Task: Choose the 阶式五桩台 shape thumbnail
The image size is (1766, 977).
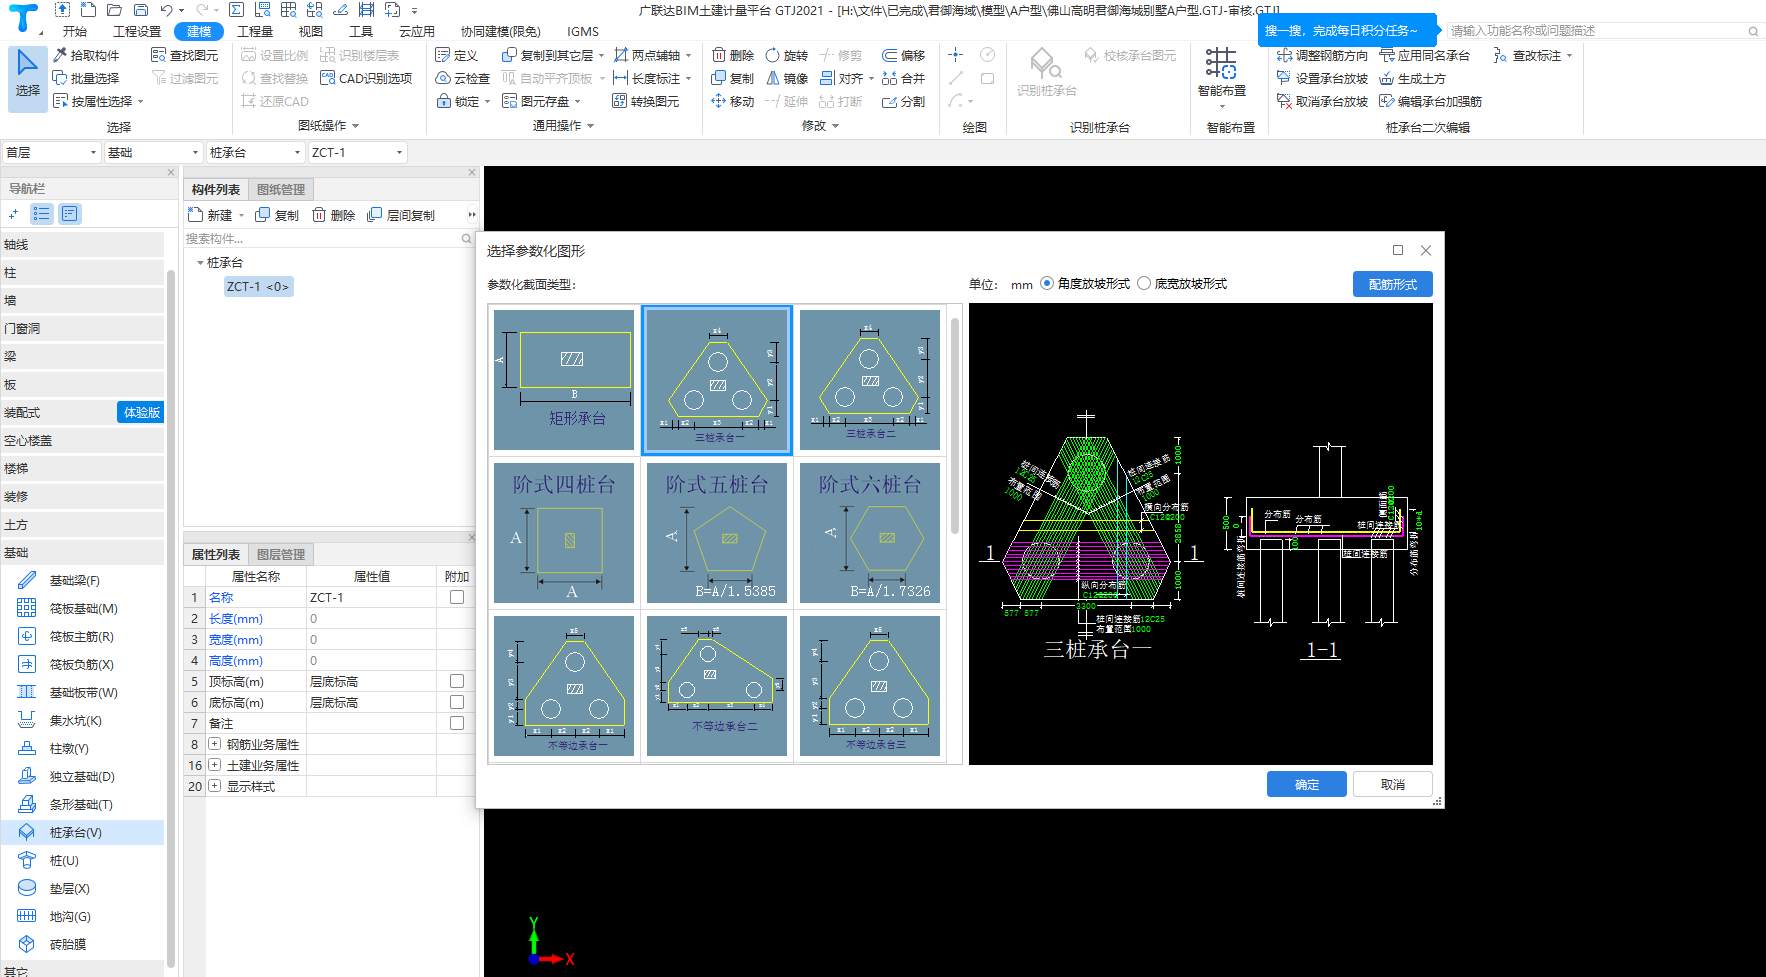Action: click(x=717, y=533)
